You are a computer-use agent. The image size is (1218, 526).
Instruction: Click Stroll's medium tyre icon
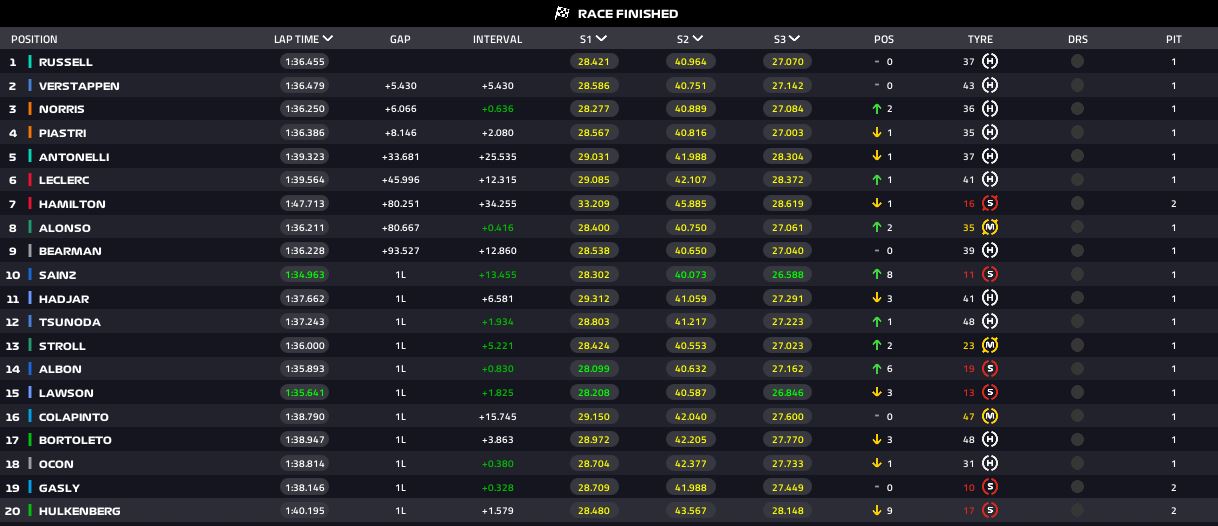coord(990,346)
